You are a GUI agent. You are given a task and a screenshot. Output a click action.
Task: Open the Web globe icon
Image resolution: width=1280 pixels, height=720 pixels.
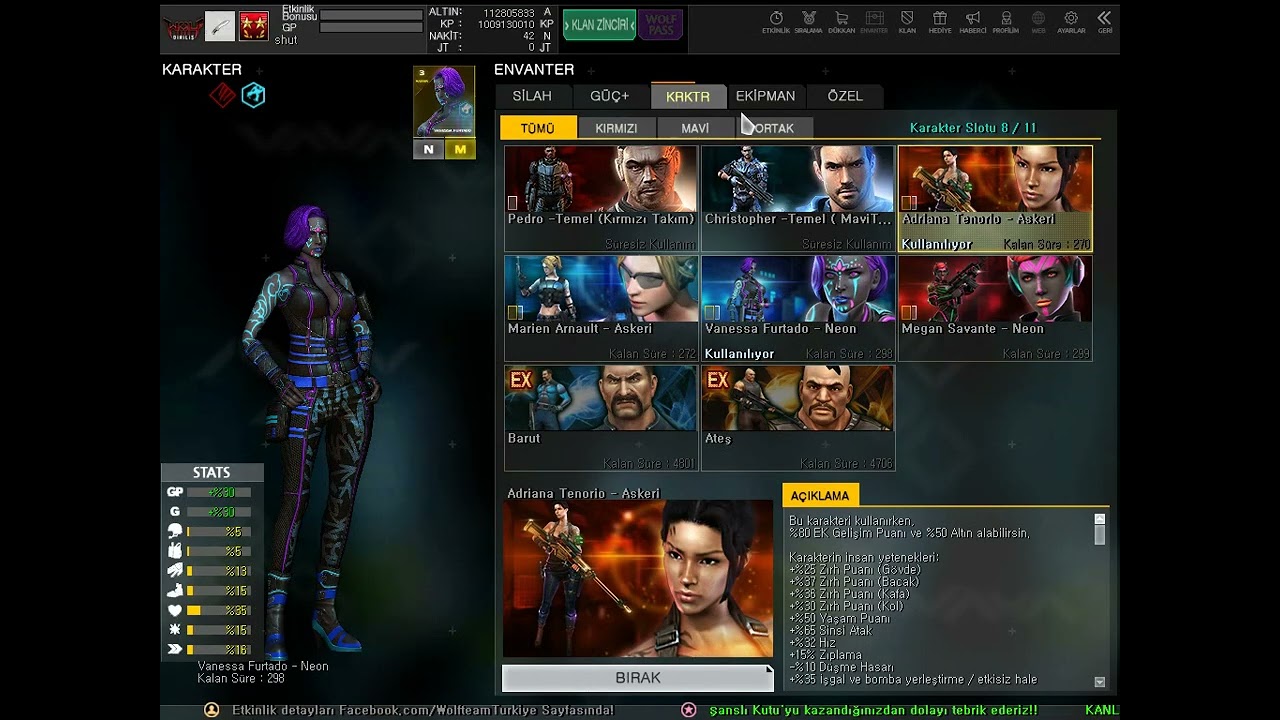pyautogui.click(x=1039, y=22)
